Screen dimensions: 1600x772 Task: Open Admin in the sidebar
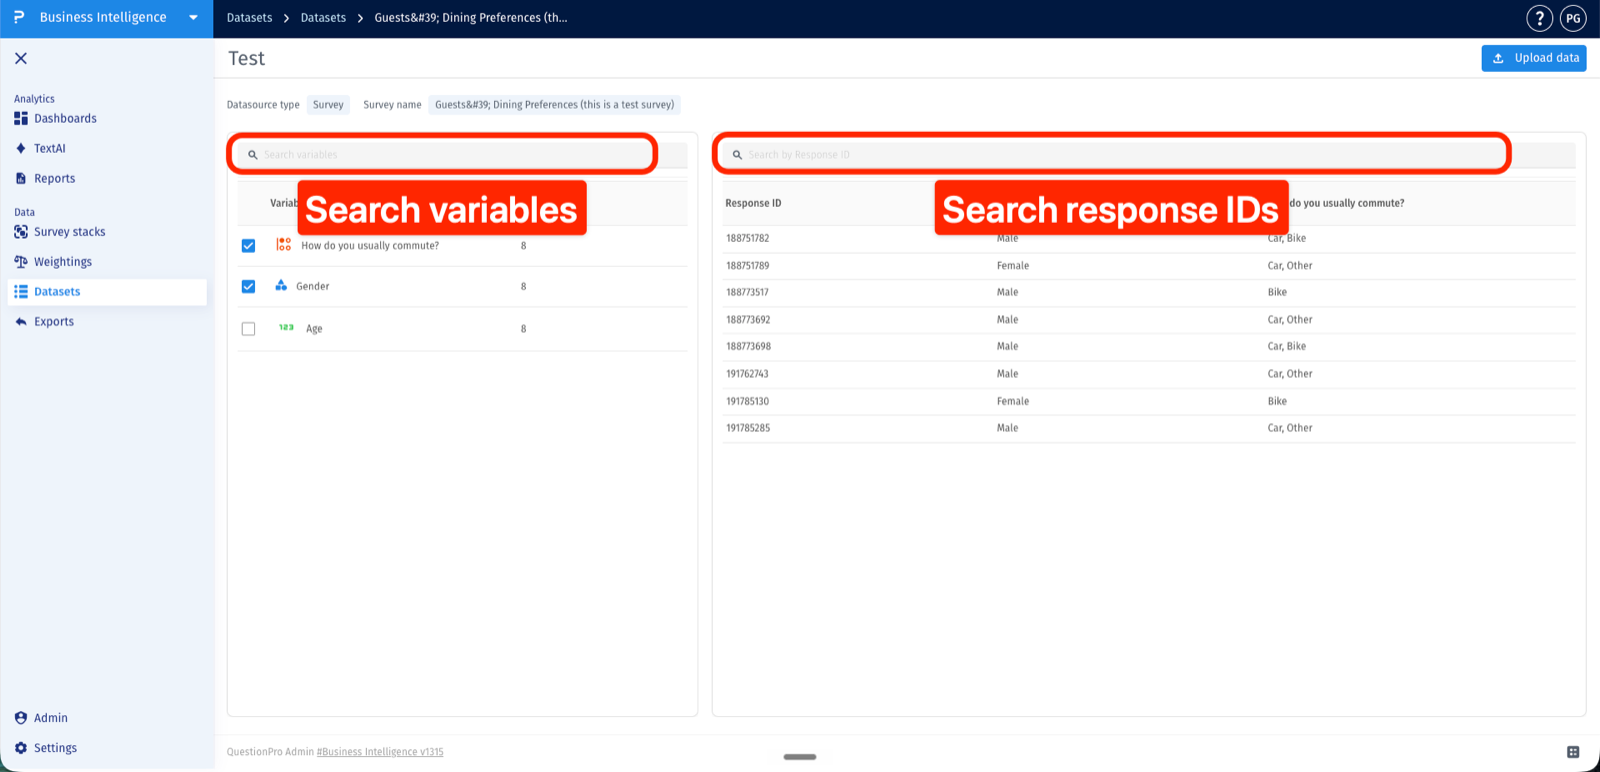51,717
